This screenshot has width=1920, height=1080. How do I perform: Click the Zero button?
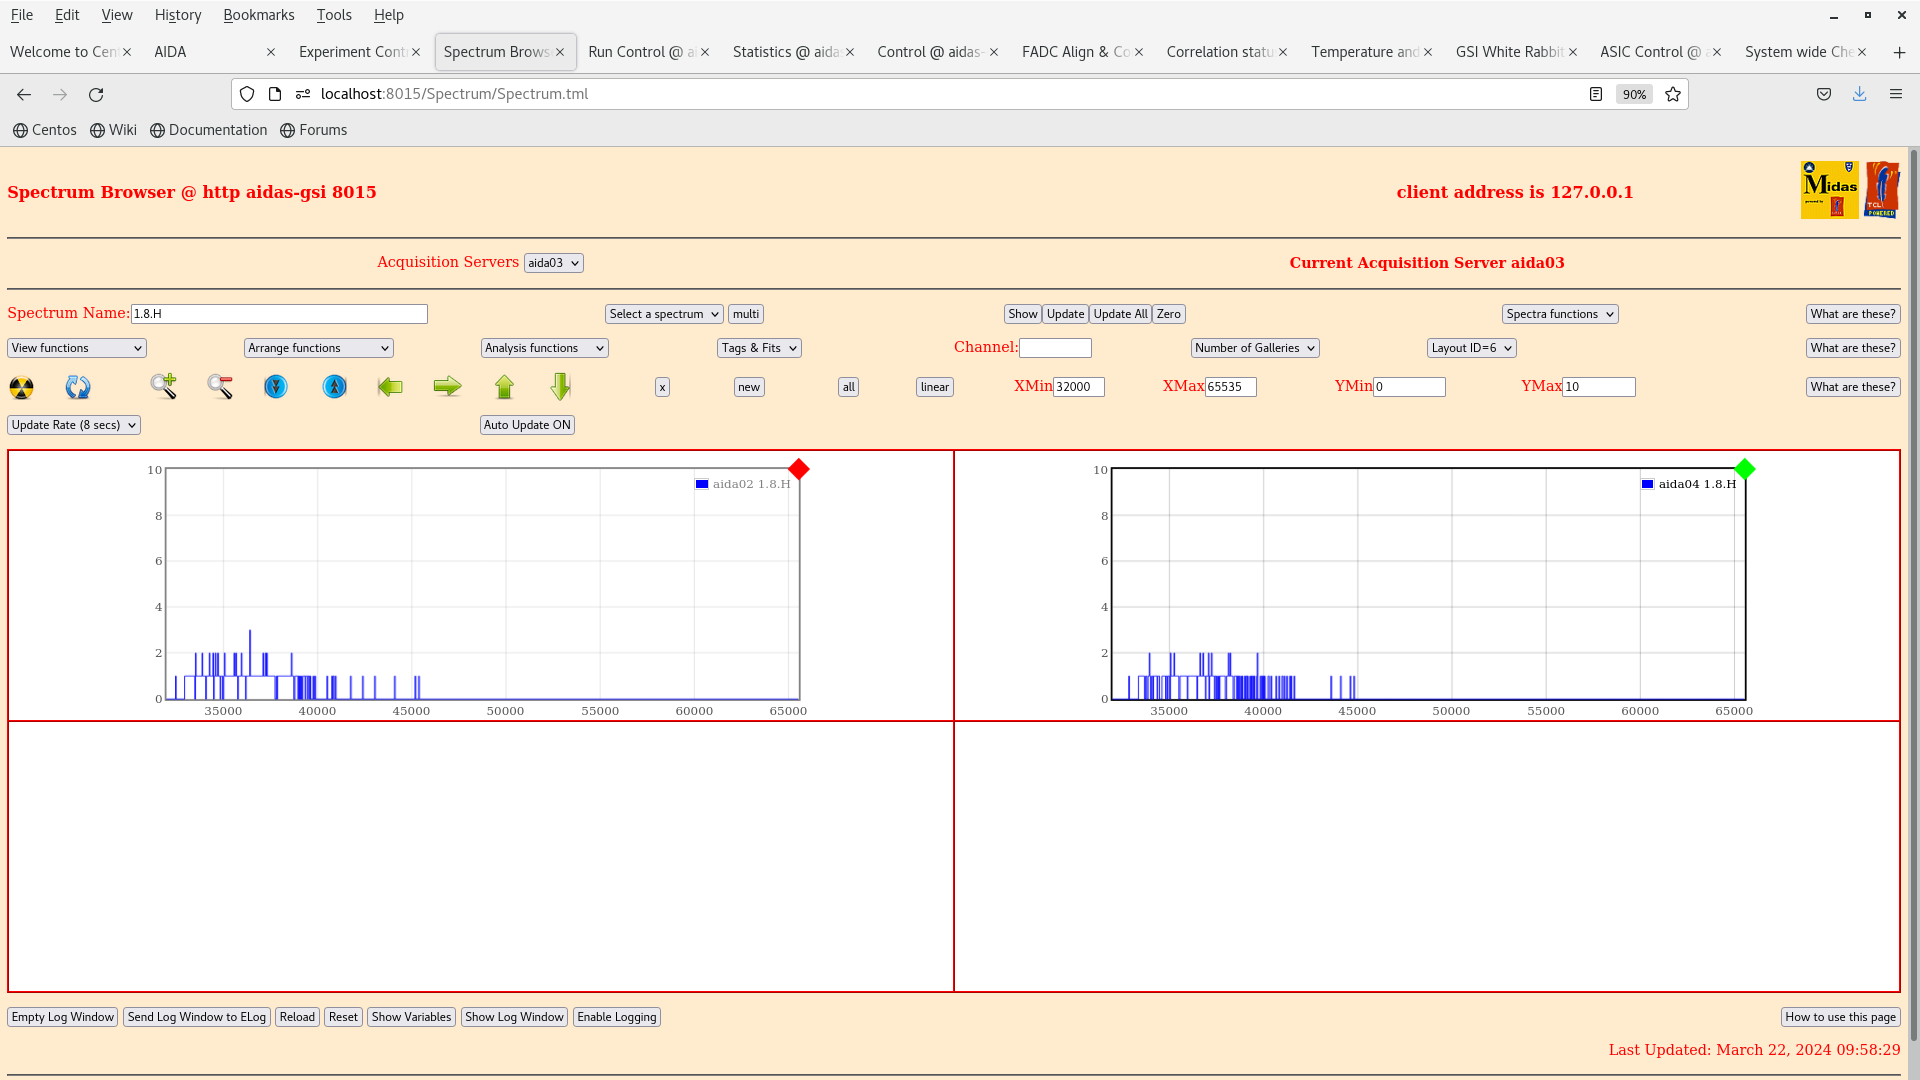pos(1169,314)
